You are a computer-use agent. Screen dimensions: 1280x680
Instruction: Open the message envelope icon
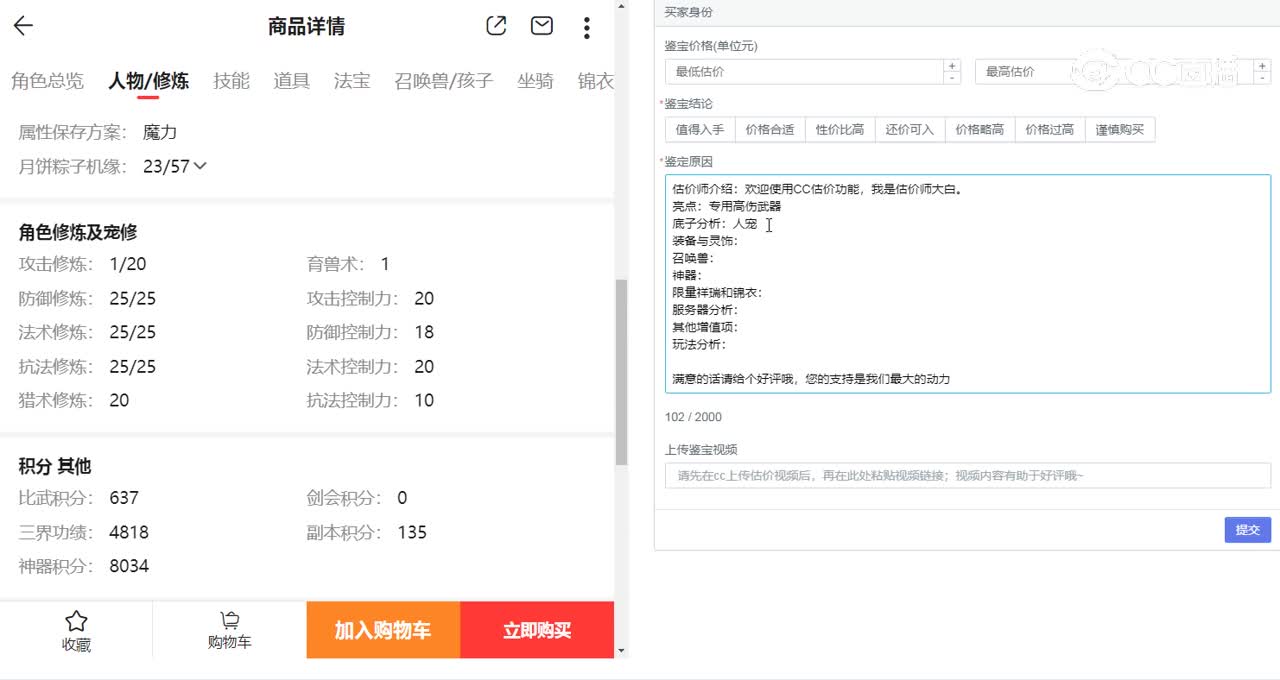541,27
